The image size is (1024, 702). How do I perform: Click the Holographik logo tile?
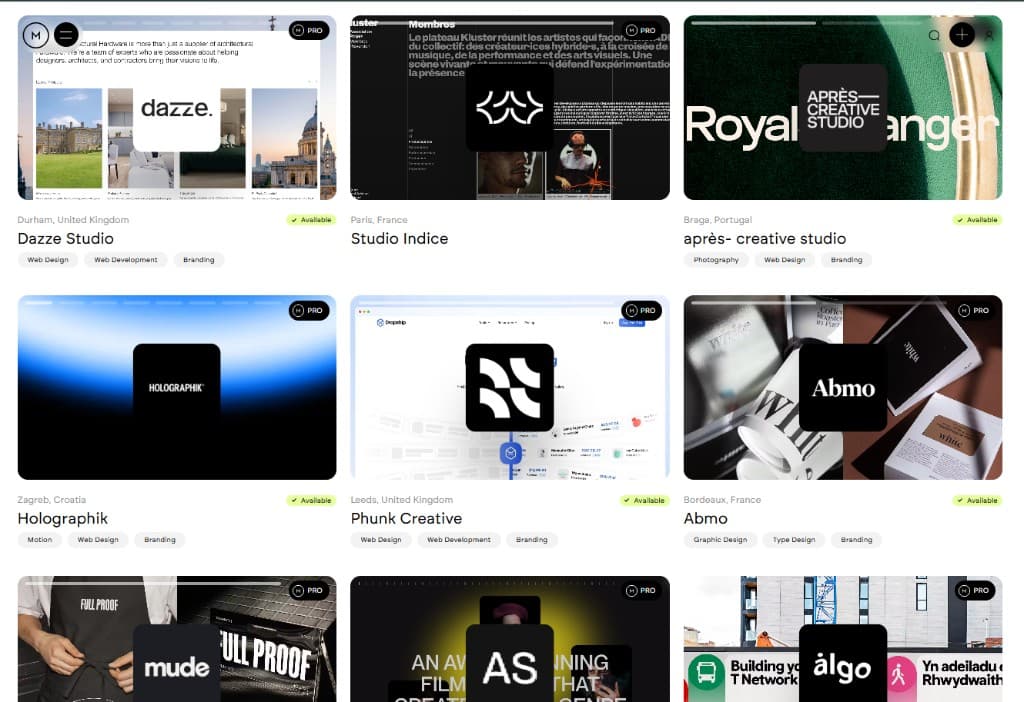pos(176,387)
